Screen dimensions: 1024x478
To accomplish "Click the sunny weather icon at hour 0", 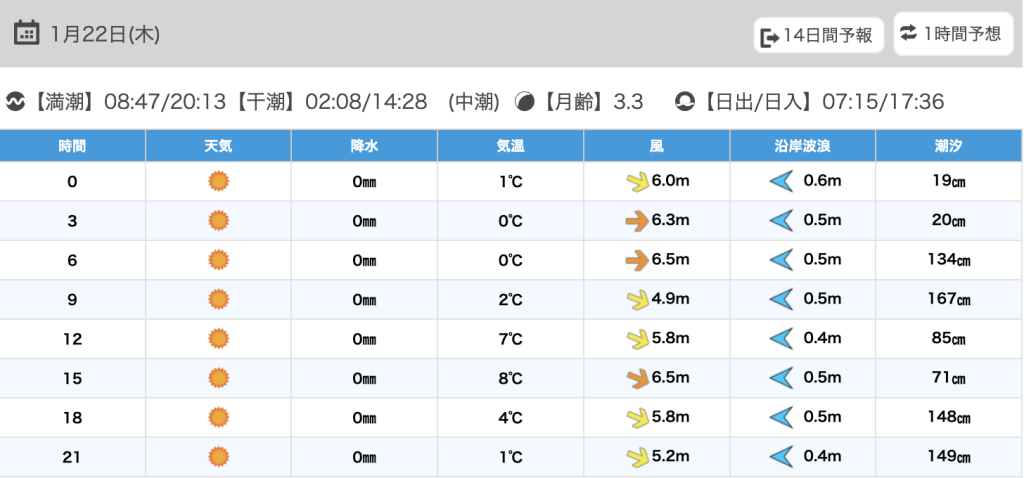I will (218, 181).
